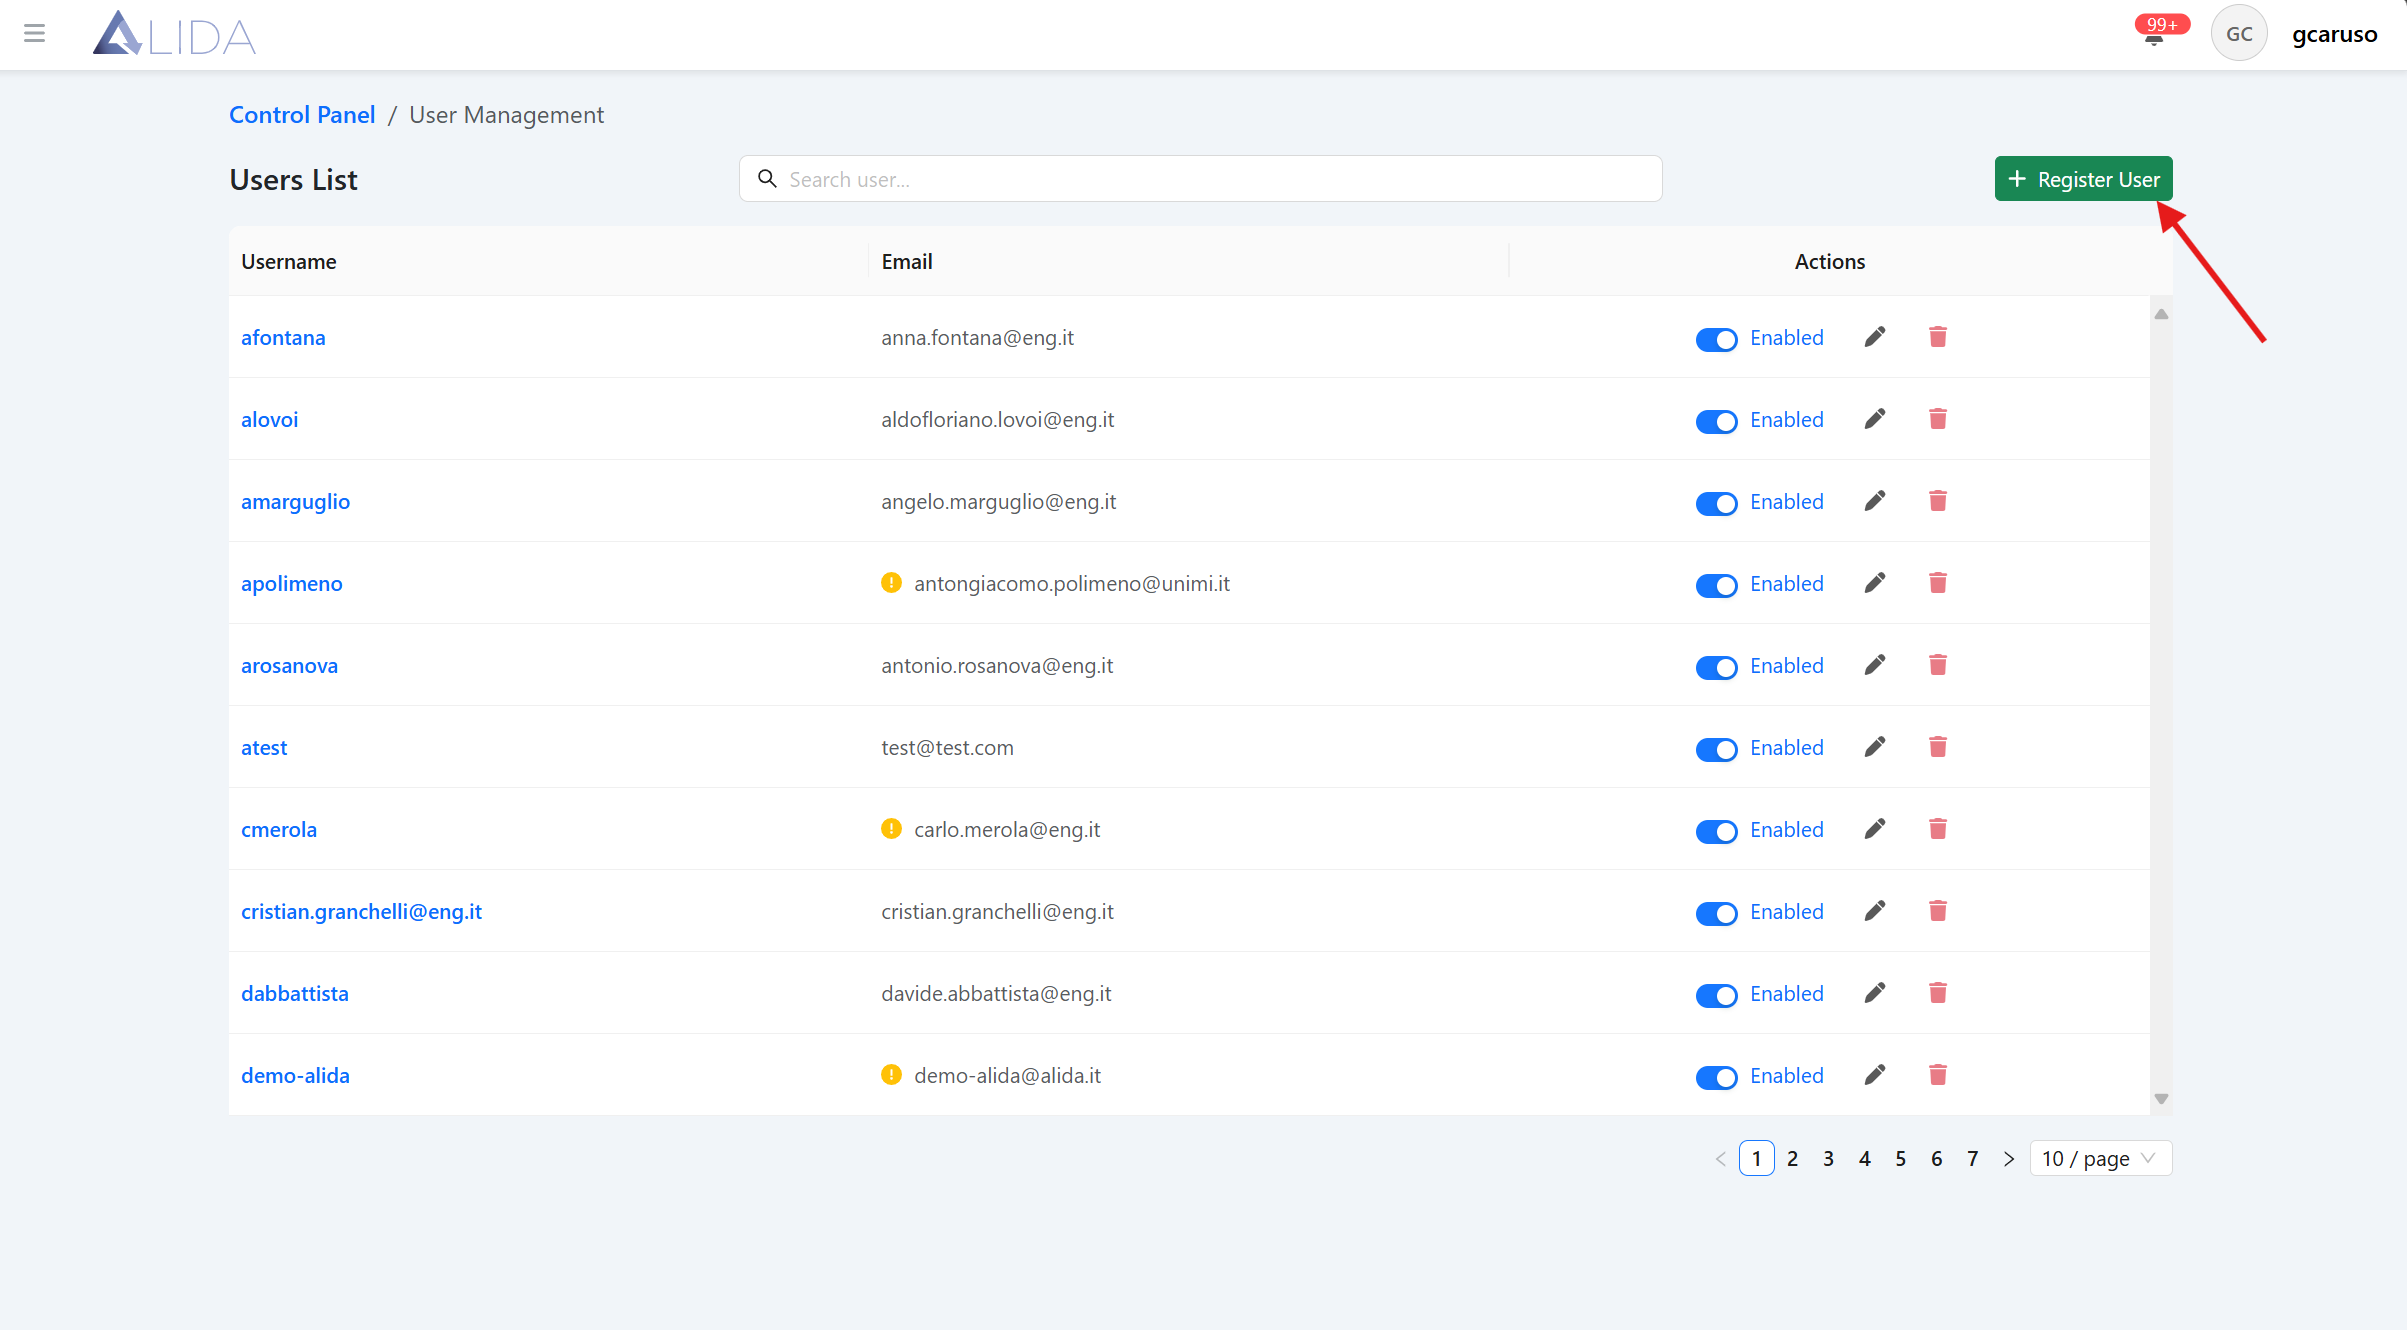Delete user afontana with trash icon
The image size is (2407, 1330).
(1938, 337)
